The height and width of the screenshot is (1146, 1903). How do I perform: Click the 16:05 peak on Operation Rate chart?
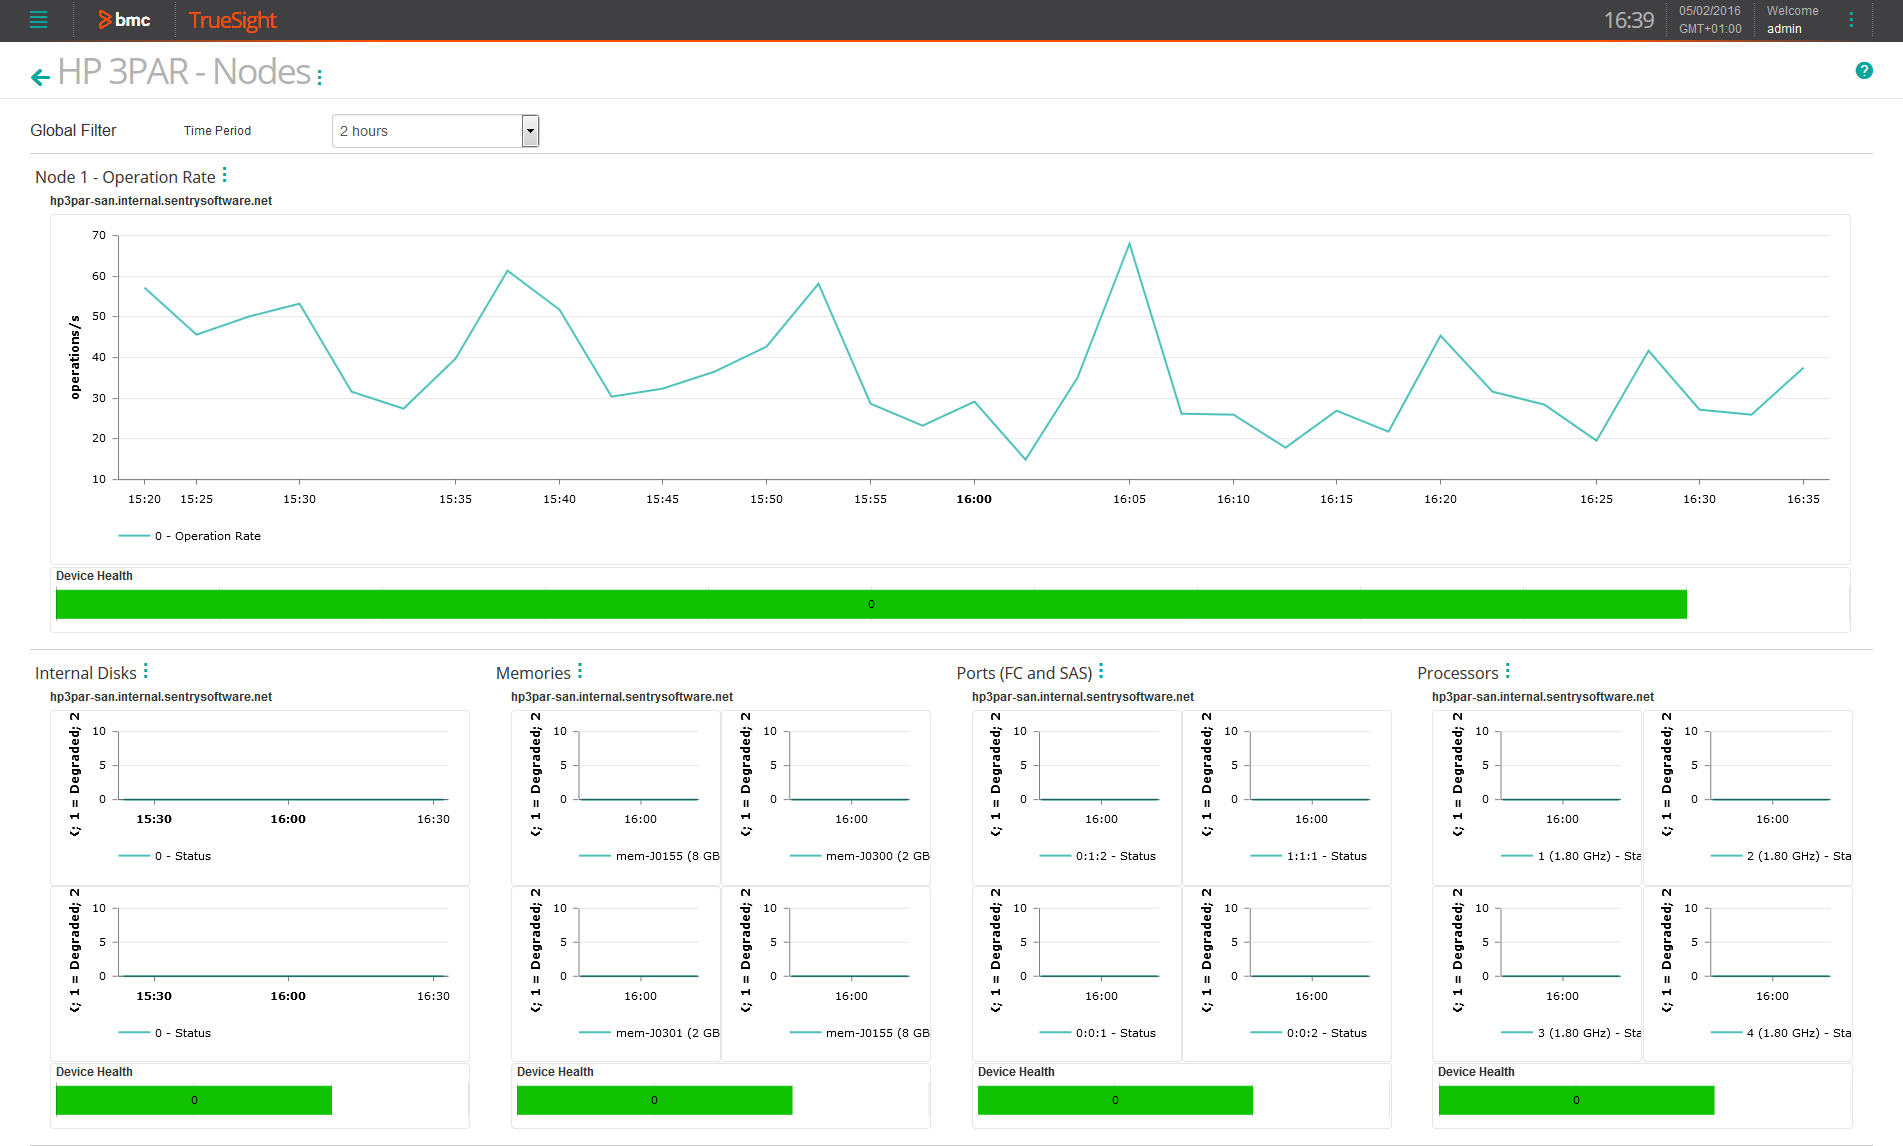point(1129,244)
